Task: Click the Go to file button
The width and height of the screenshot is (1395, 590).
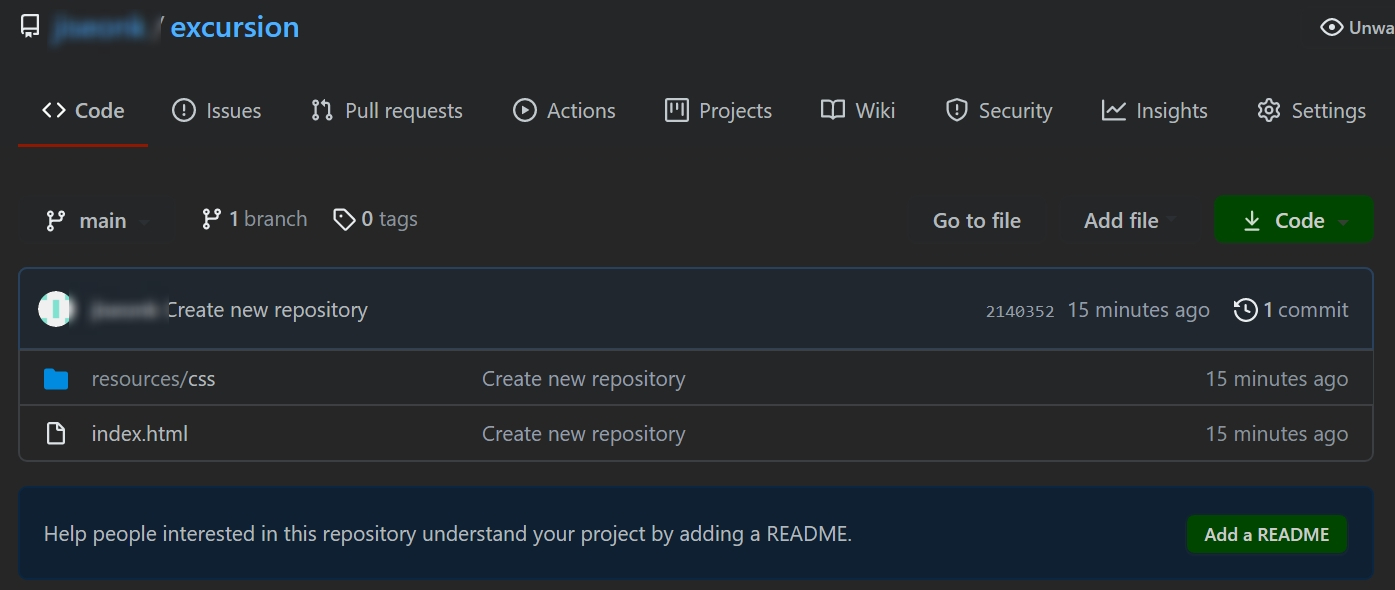Action: pyautogui.click(x=977, y=221)
